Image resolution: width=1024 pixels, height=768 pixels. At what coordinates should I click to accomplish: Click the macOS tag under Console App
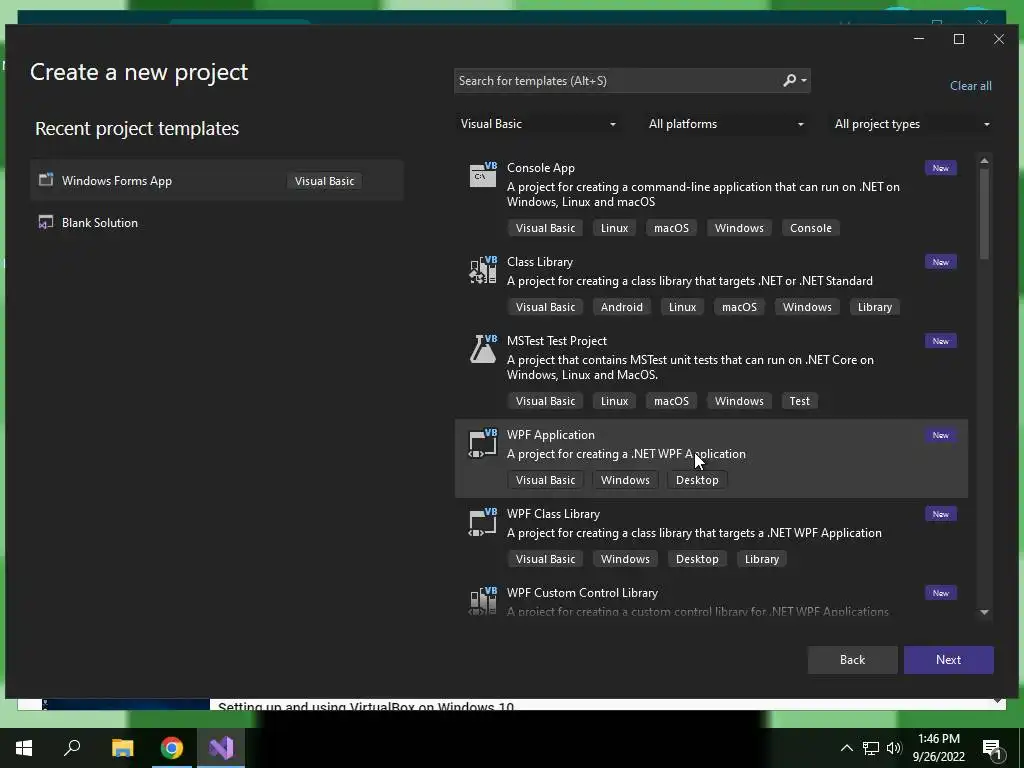(671, 228)
